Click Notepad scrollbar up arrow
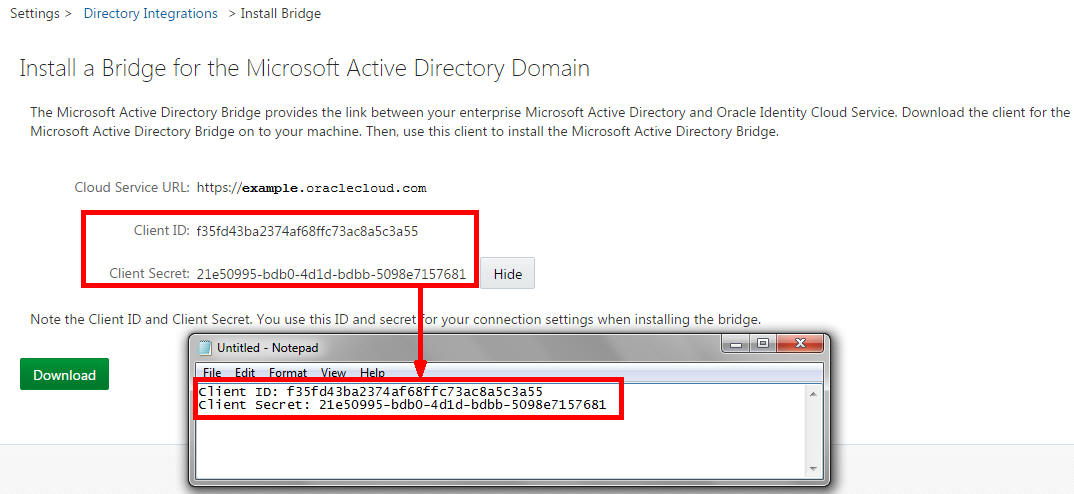This screenshot has width=1074, height=494. 813,395
